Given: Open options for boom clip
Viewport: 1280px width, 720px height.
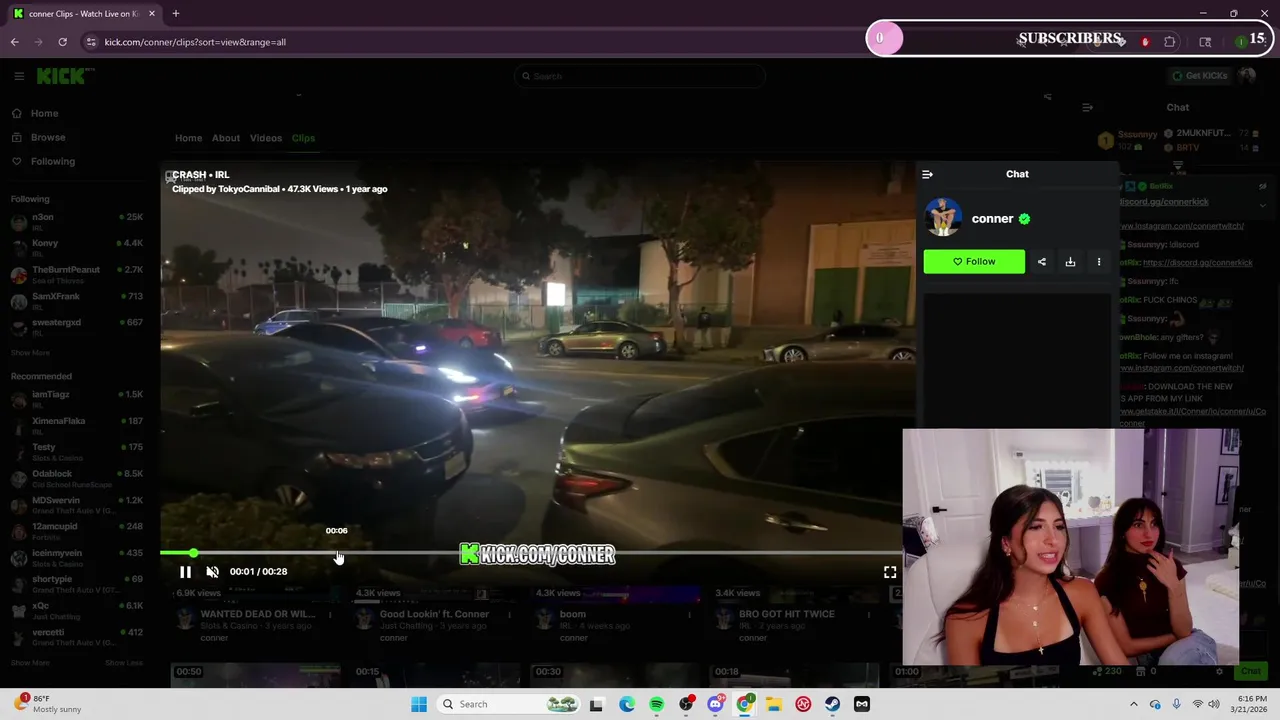Looking at the screenshot, I should click(689, 614).
